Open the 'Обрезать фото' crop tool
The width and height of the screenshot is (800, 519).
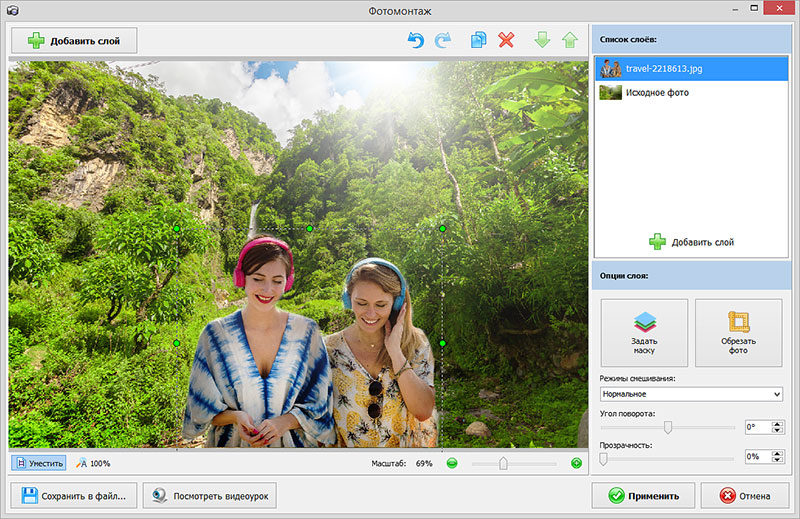click(738, 333)
